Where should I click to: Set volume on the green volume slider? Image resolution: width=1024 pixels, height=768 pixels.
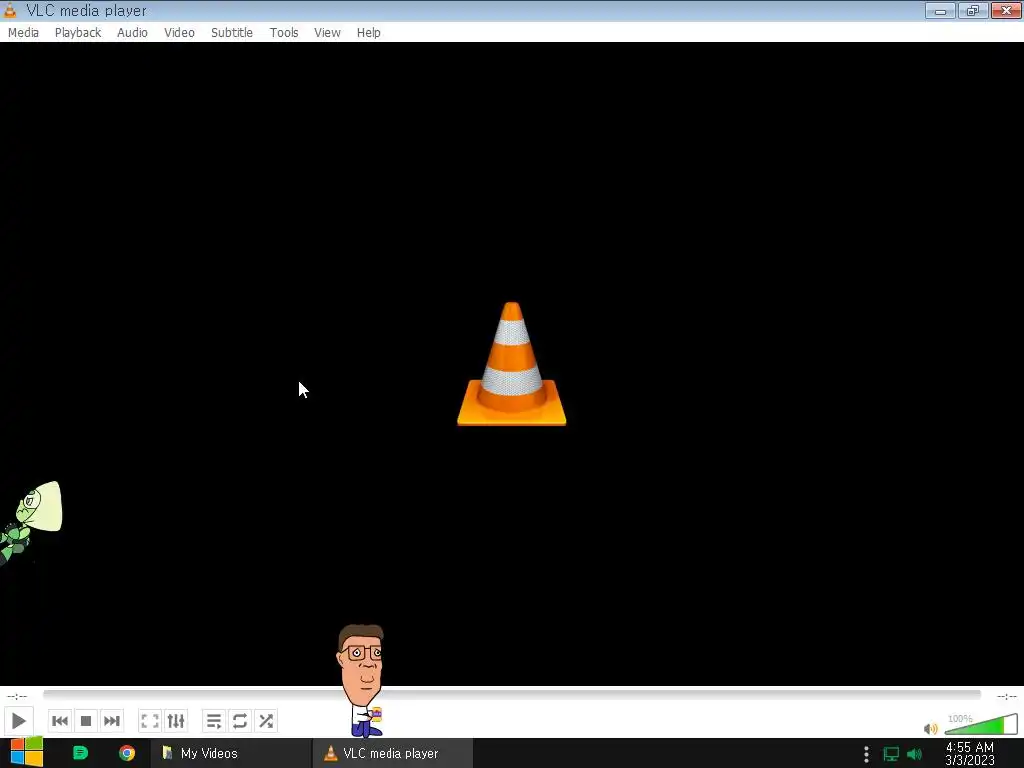pos(981,724)
